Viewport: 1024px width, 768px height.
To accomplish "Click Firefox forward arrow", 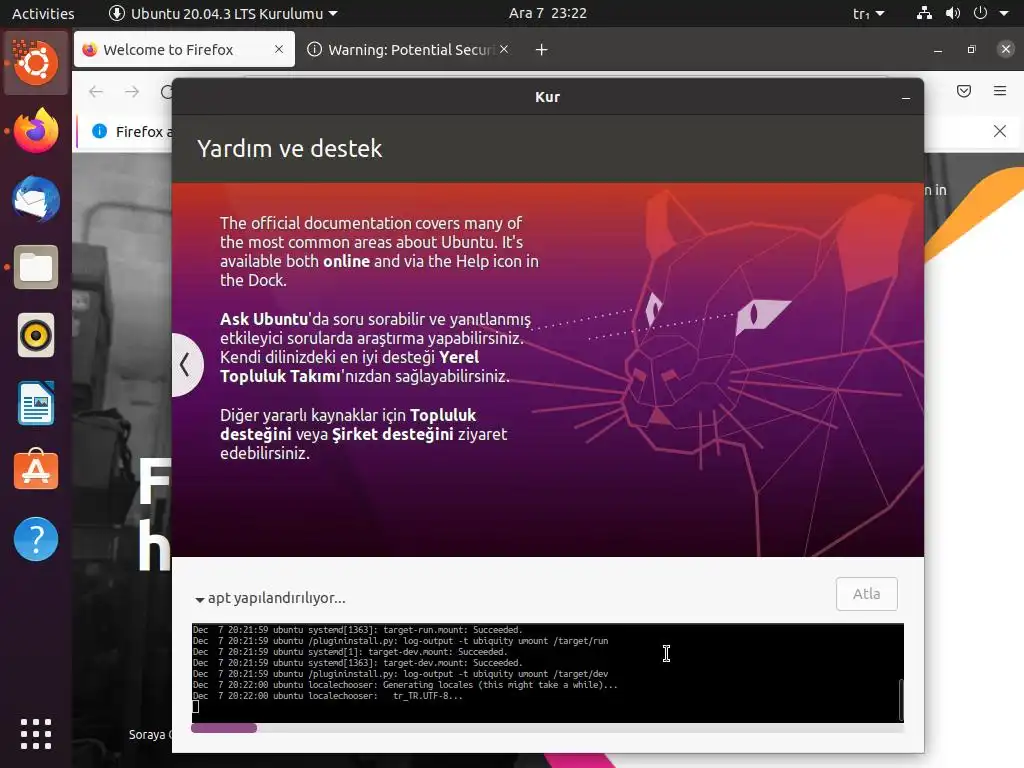I will (132, 91).
